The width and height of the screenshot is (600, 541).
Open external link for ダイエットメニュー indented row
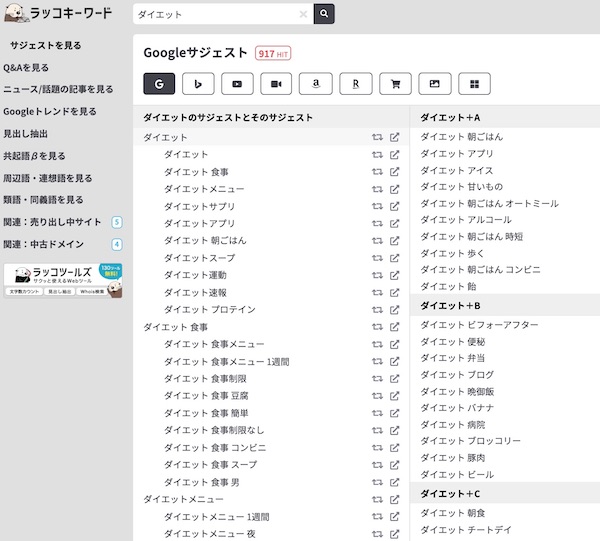[395, 189]
